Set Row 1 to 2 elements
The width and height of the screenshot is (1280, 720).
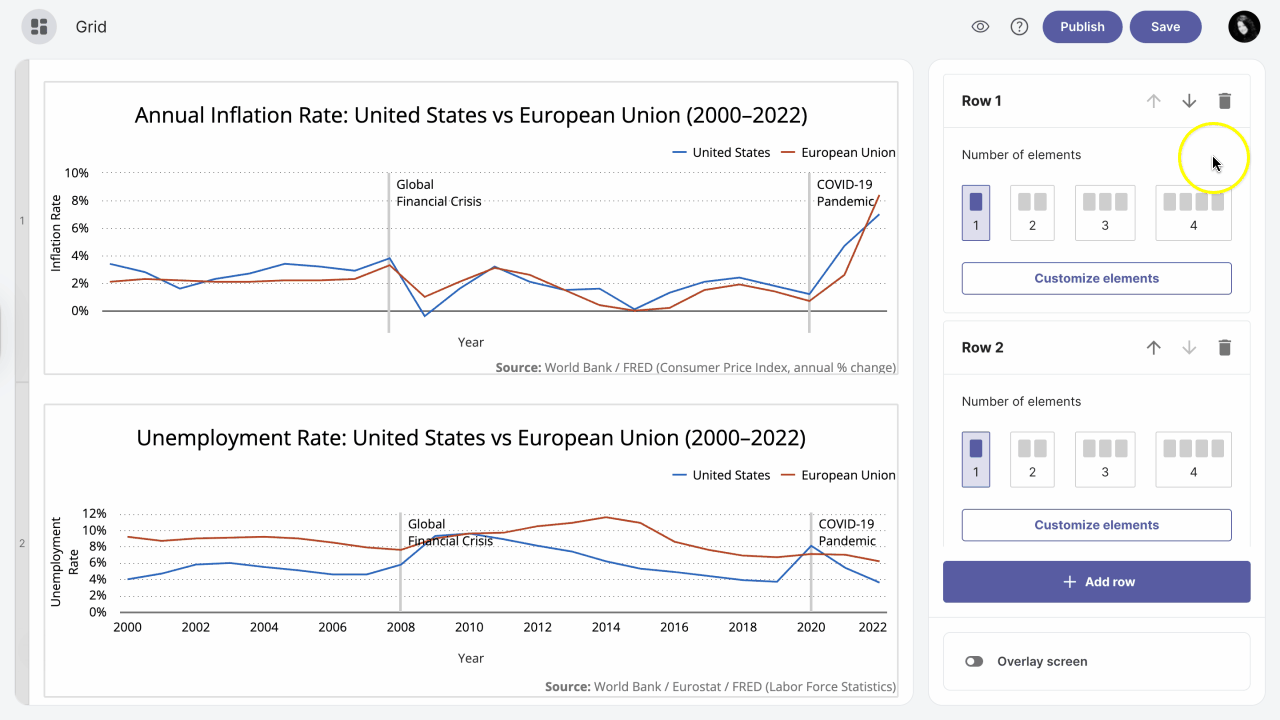point(1032,212)
